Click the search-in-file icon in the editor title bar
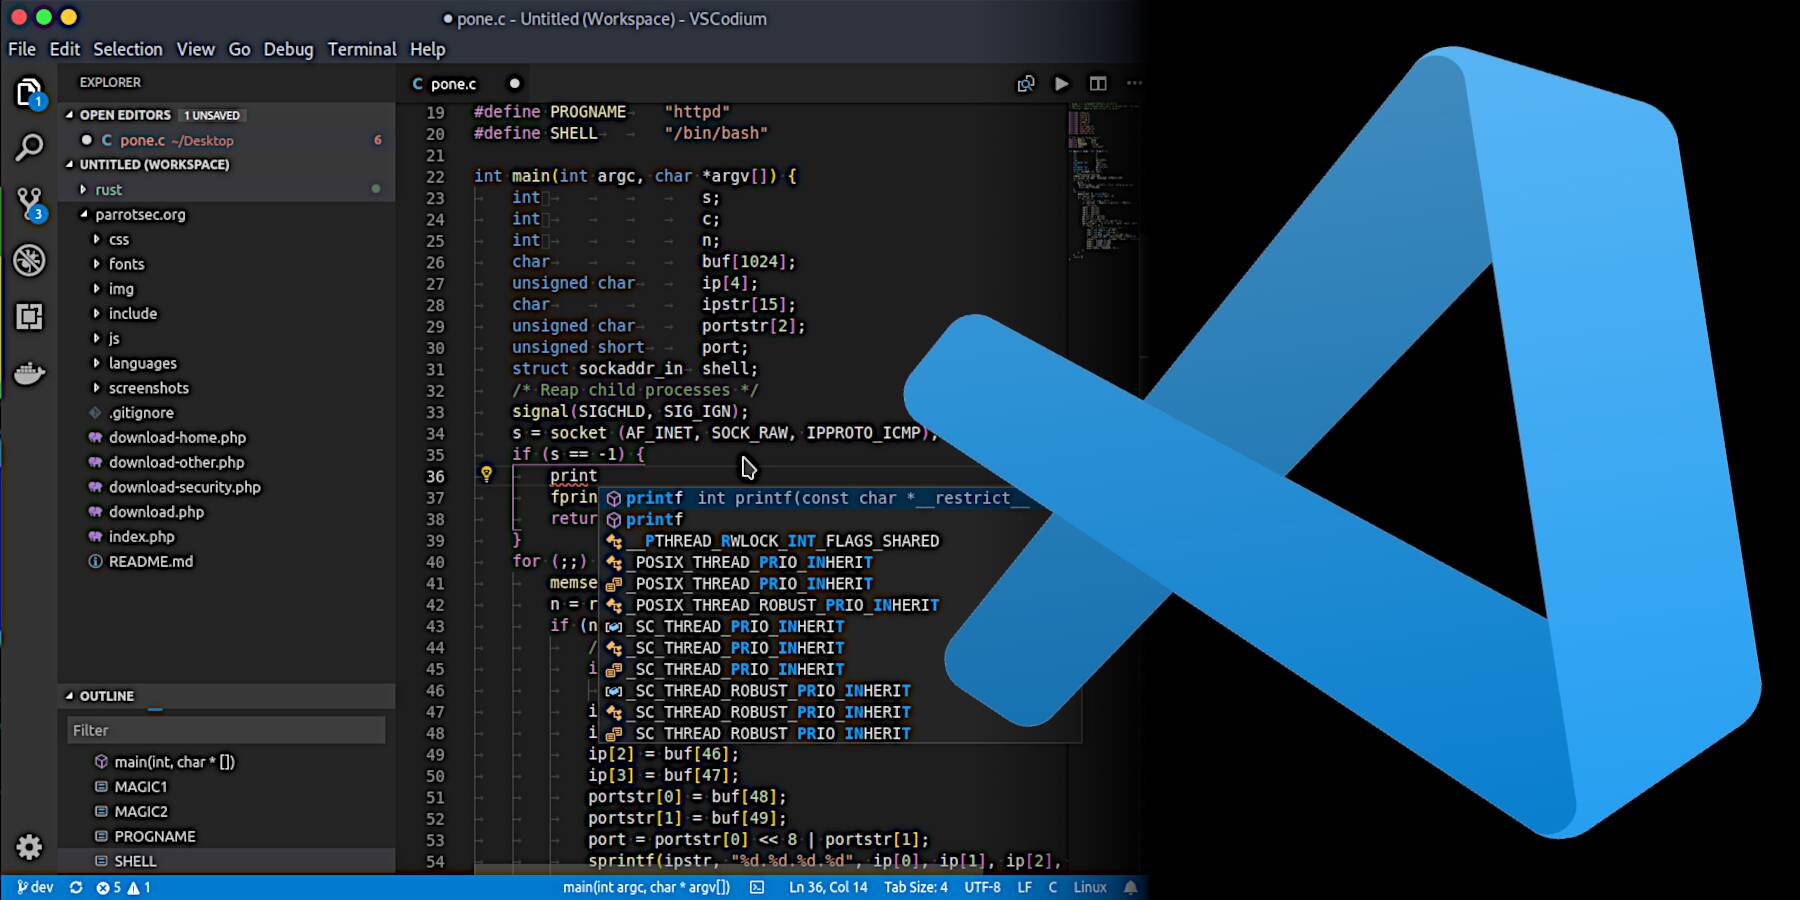This screenshot has width=1800, height=900. 1025,84
